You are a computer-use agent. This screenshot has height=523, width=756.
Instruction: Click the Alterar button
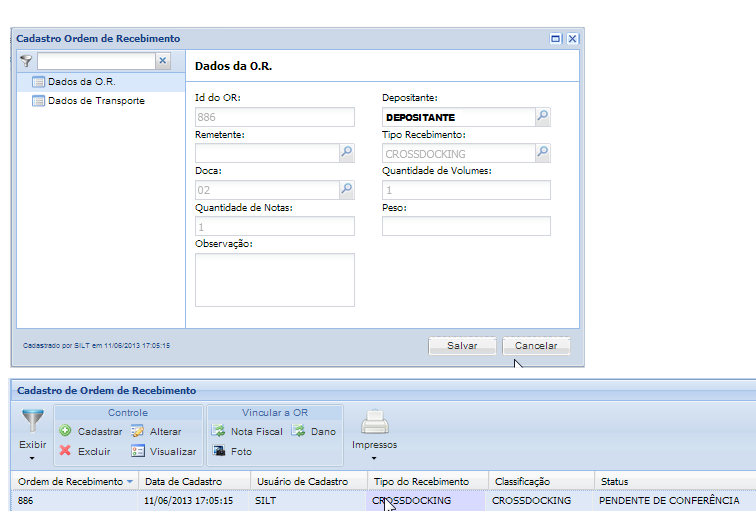(x=157, y=431)
